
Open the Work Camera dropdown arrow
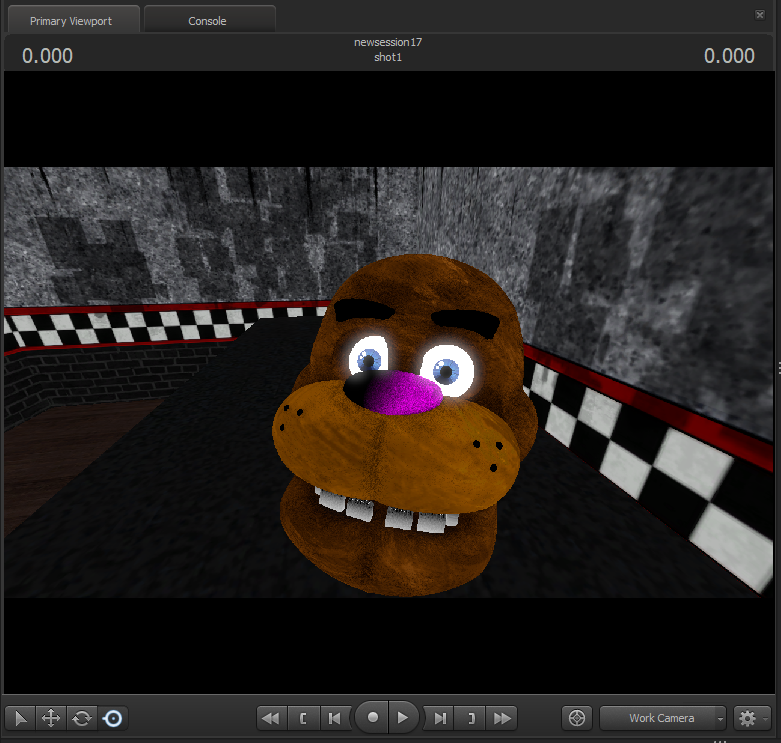coord(720,718)
